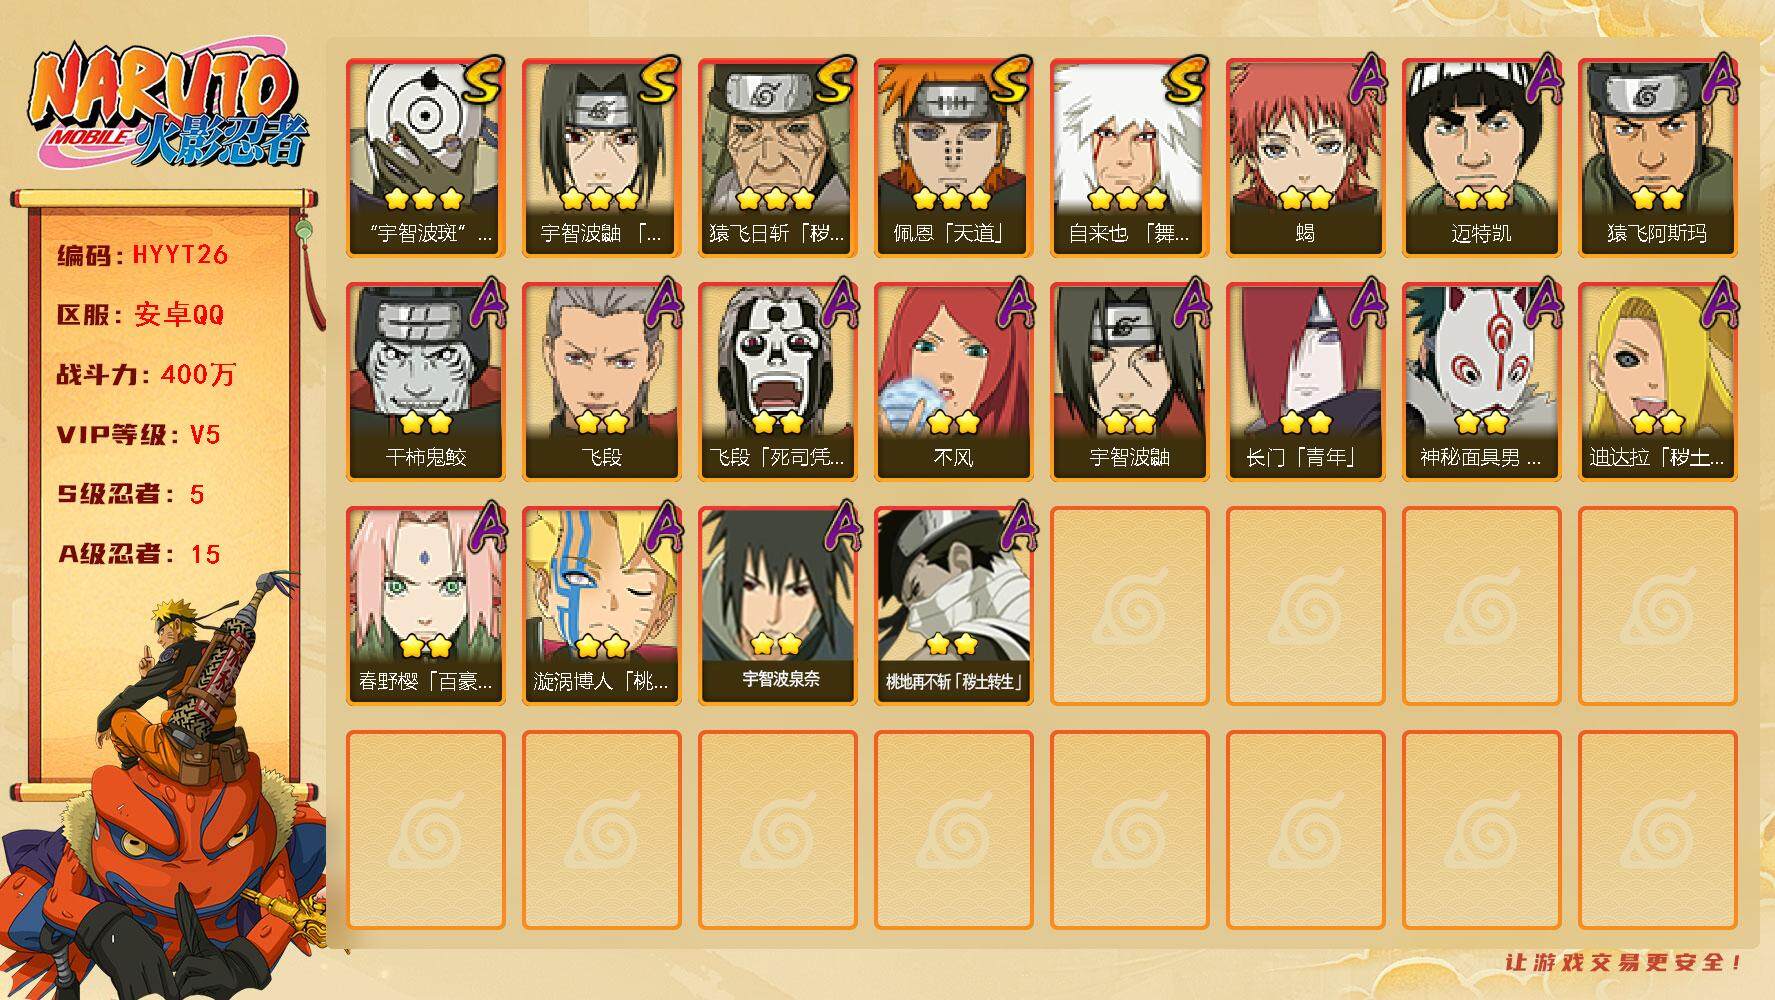Viewport: 1775px width, 1000px height.
Task: Open the 漩涡博人 character card
Action: [x=601, y=606]
